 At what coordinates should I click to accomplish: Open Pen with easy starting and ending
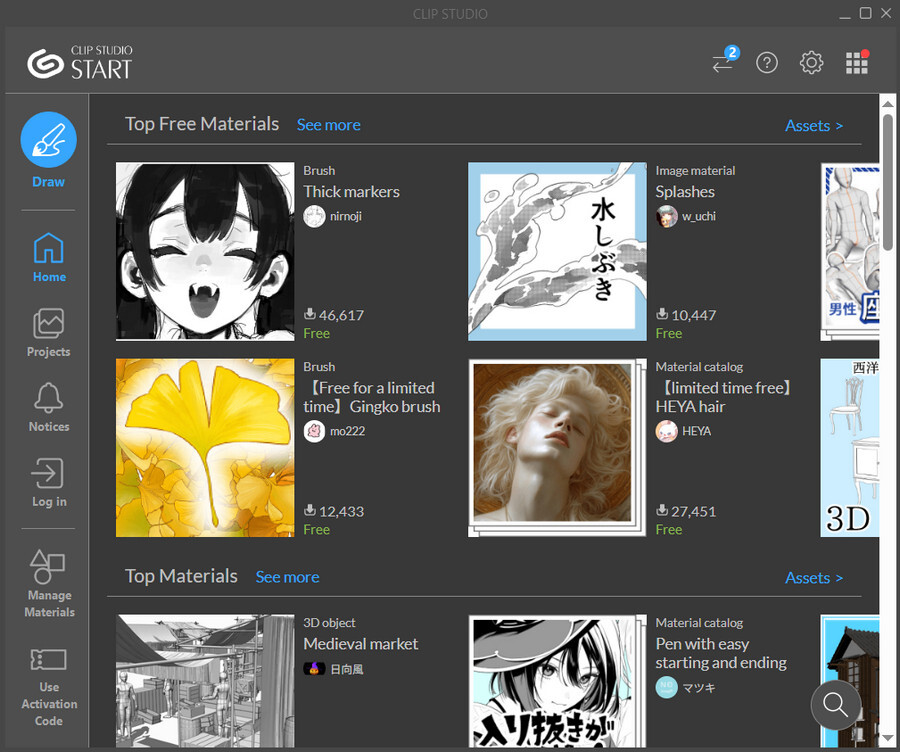(721, 653)
